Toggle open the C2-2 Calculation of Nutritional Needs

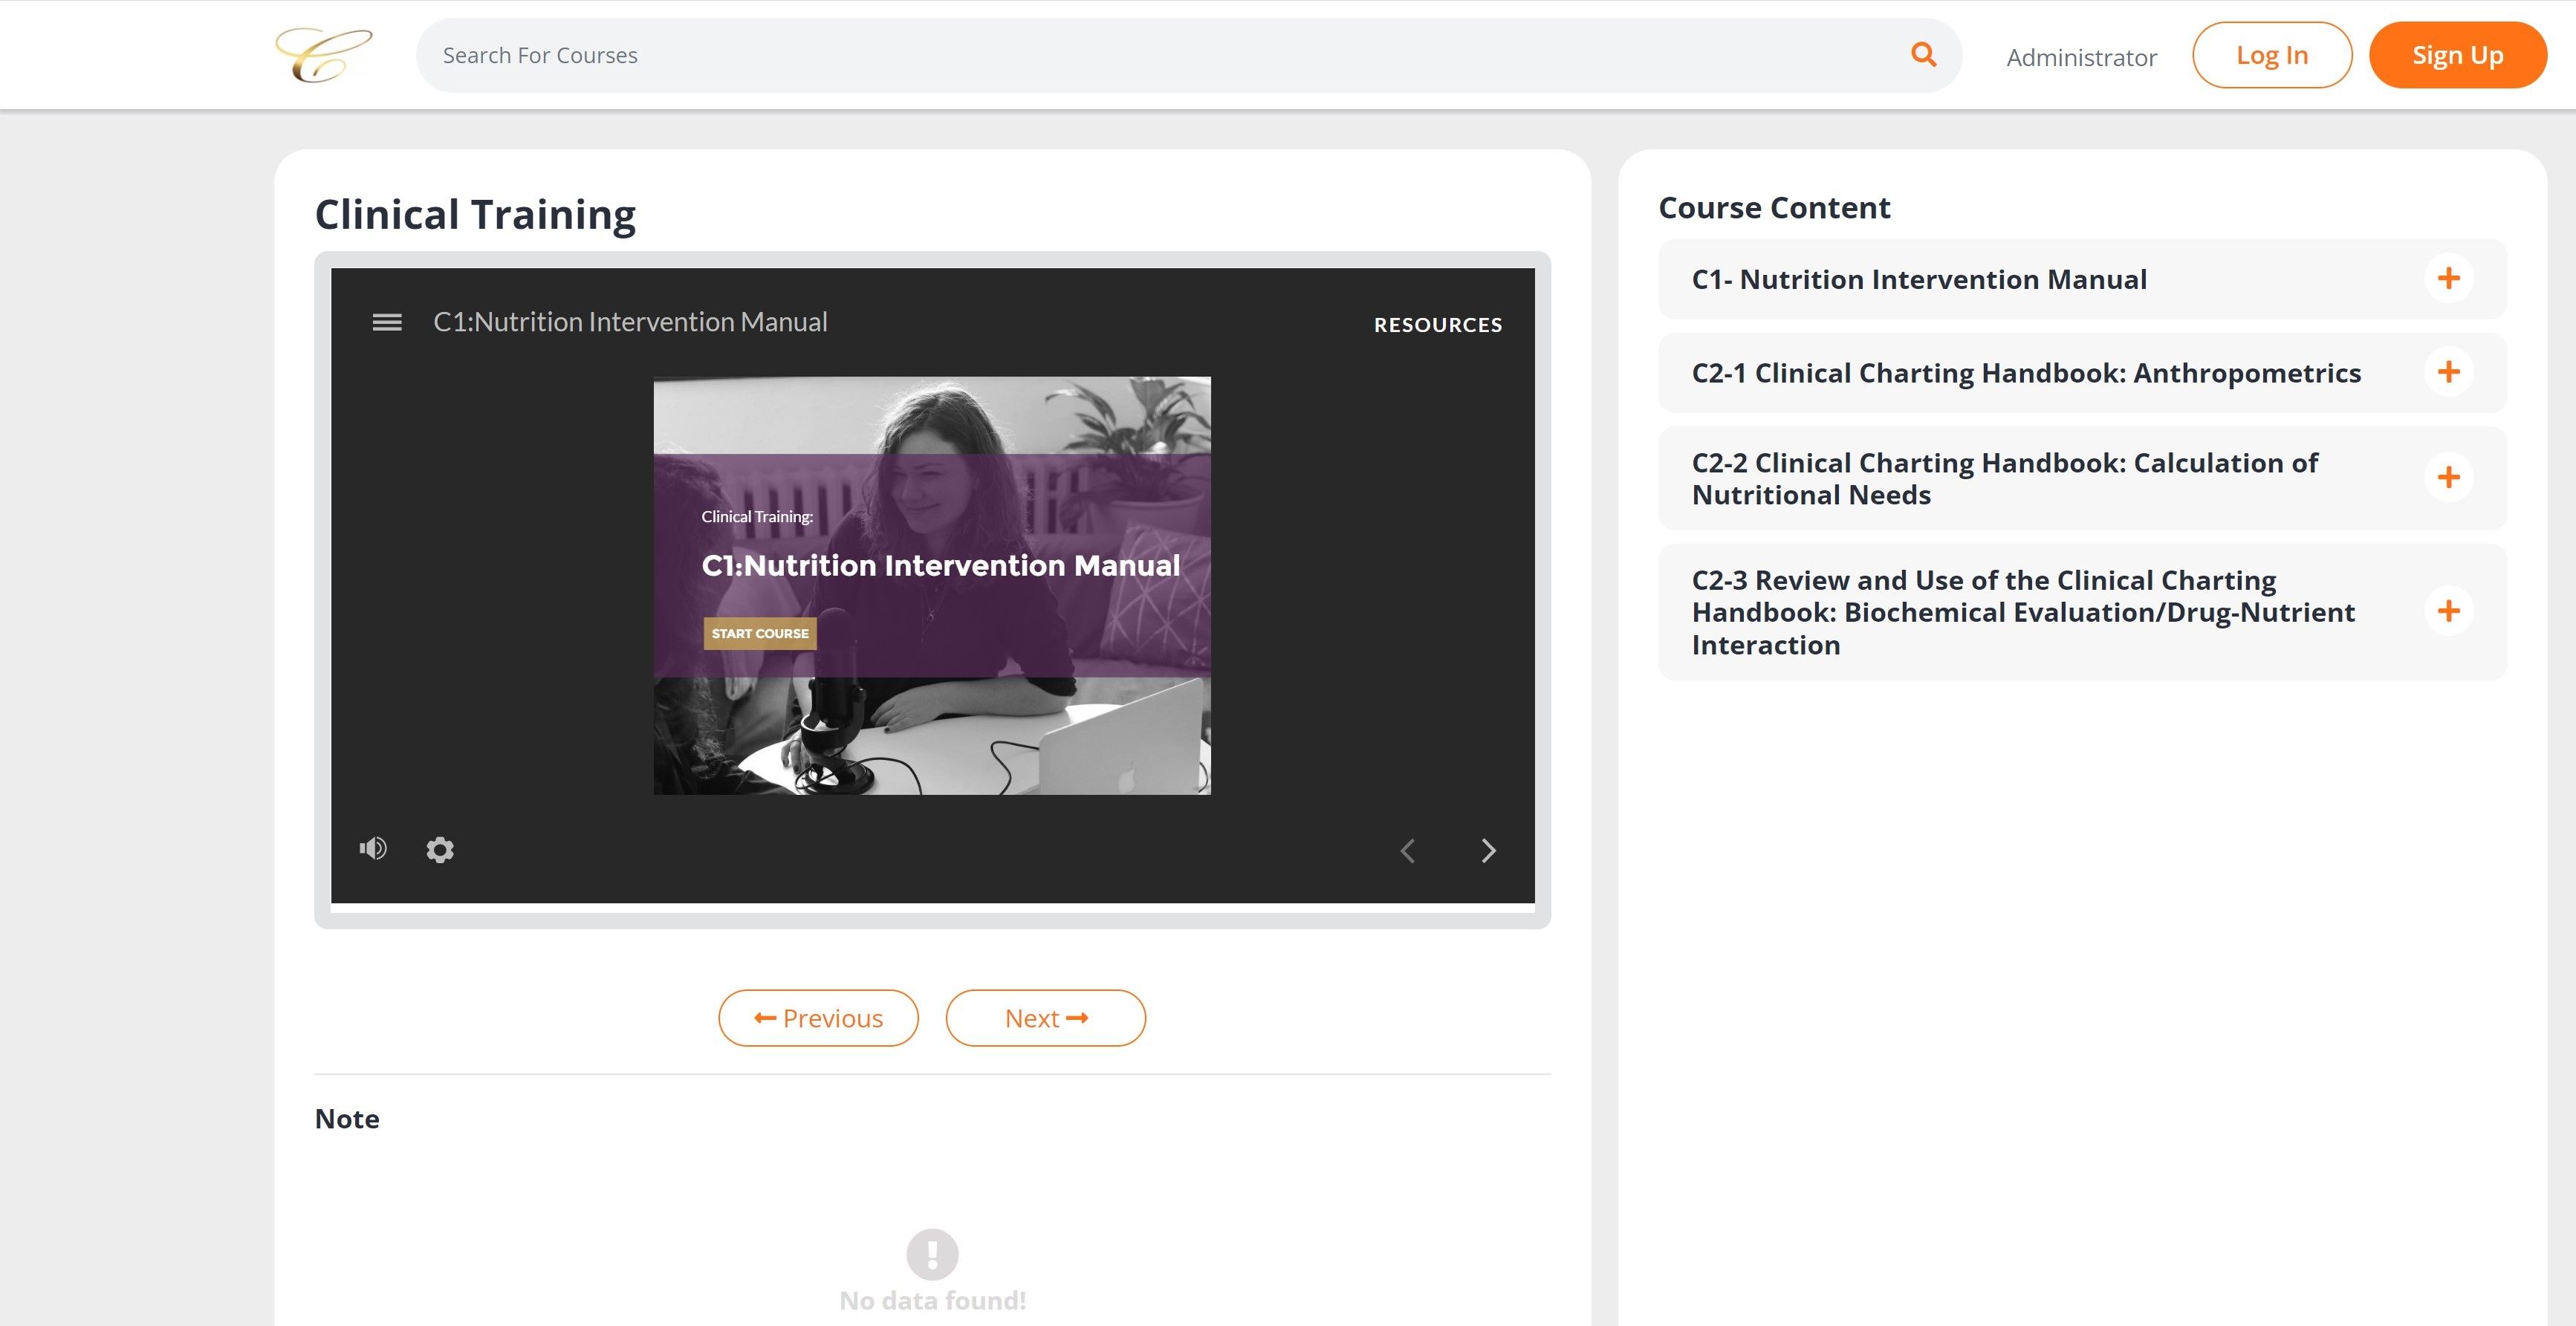[2449, 477]
